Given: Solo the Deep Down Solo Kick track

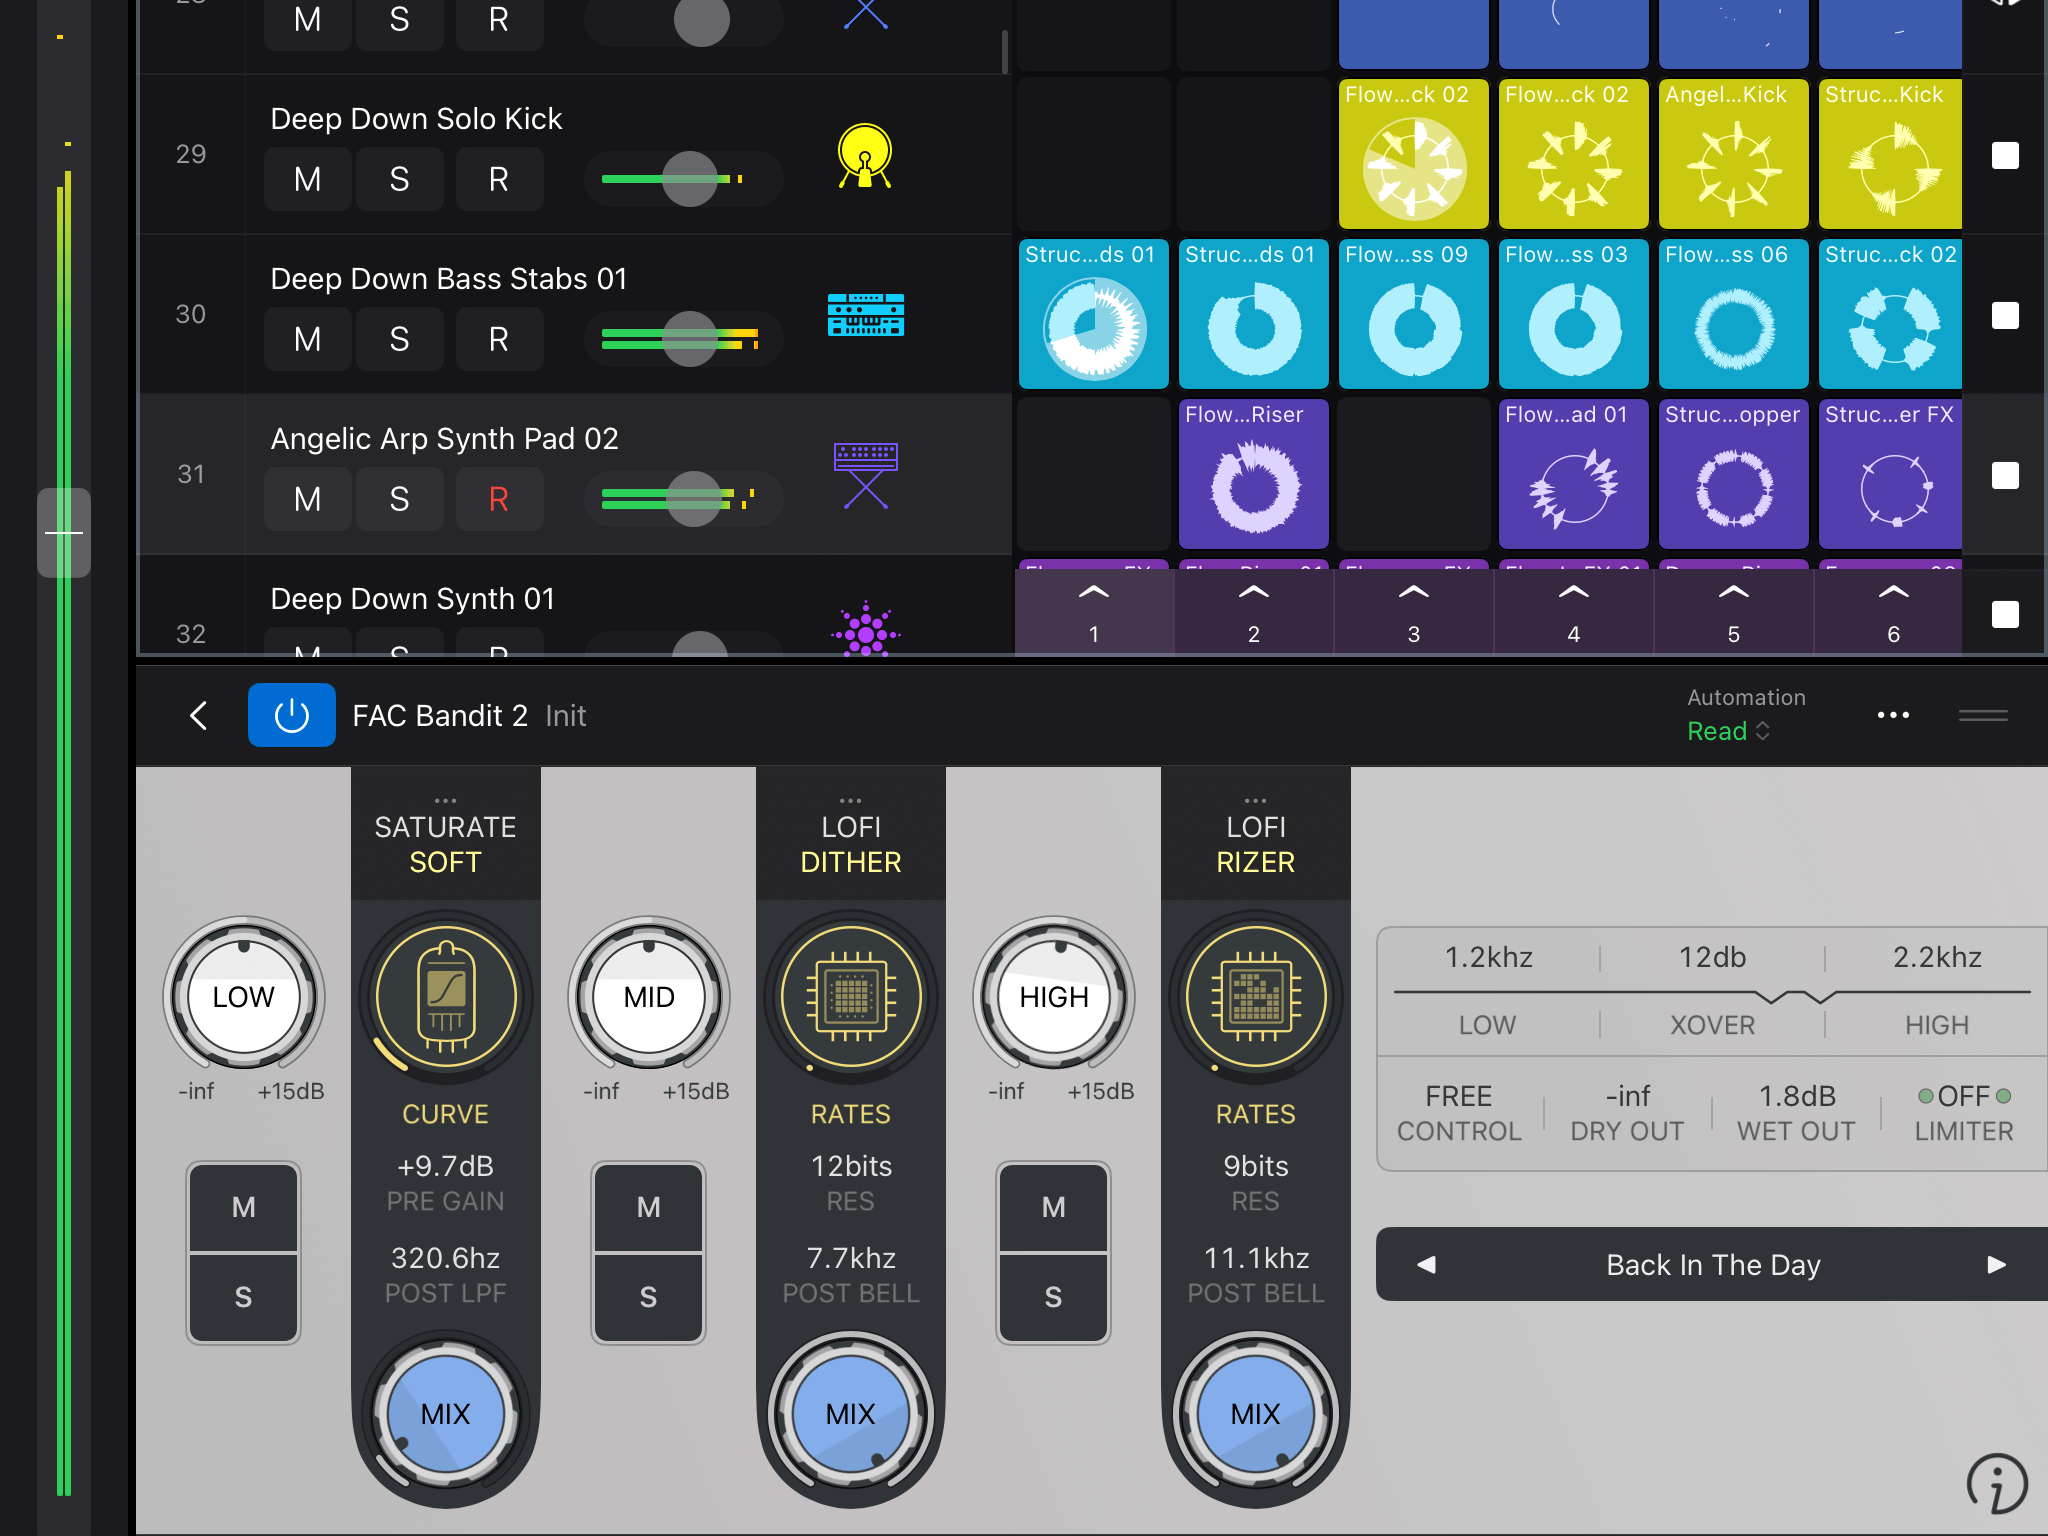Looking at the screenshot, I should click(399, 179).
